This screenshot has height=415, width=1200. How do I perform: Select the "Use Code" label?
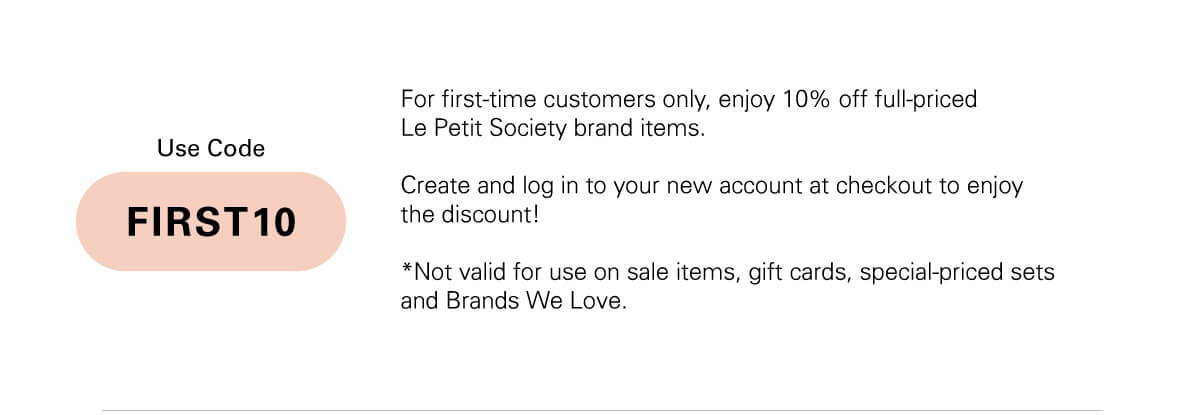211,149
